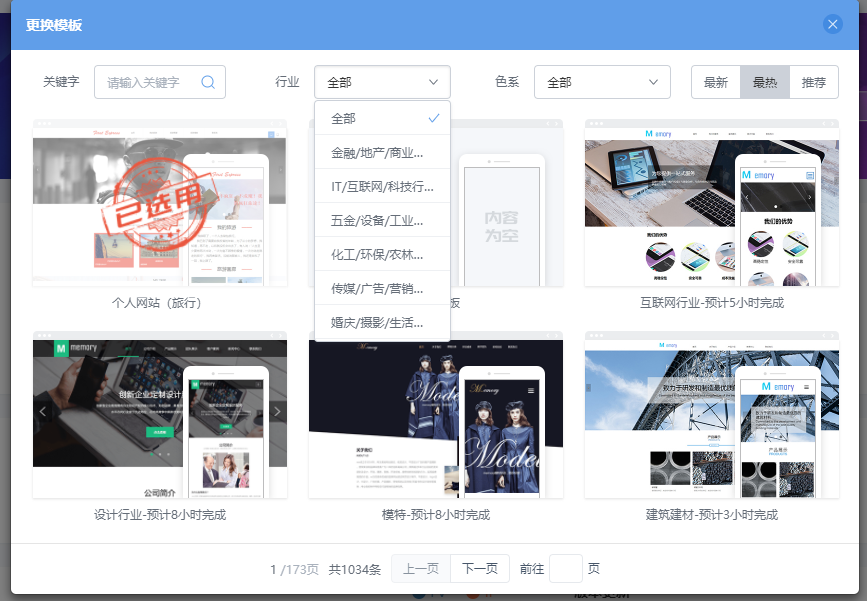Go to previous page with 上一页
The width and height of the screenshot is (867, 601).
point(421,568)
